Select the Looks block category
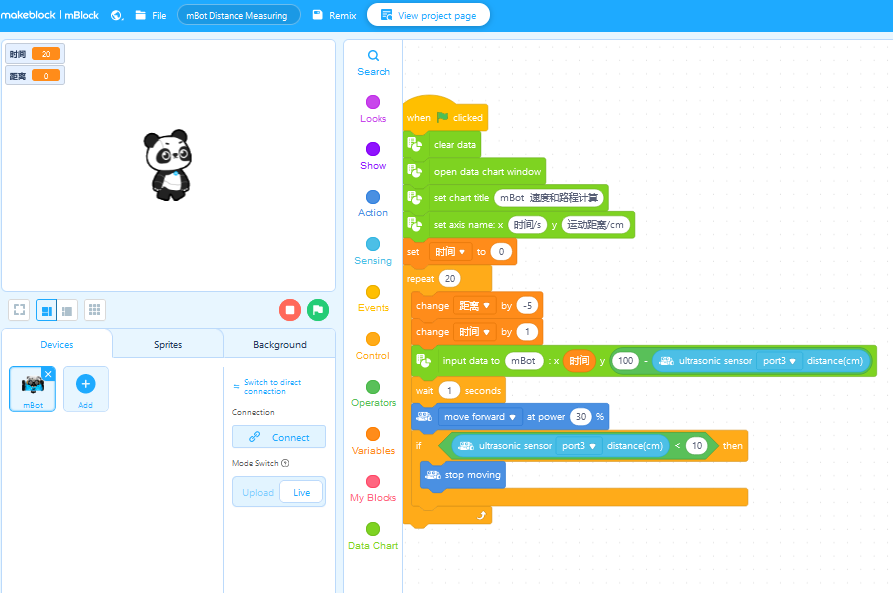This screenshot has height=593, width=893. coord(373,109)
